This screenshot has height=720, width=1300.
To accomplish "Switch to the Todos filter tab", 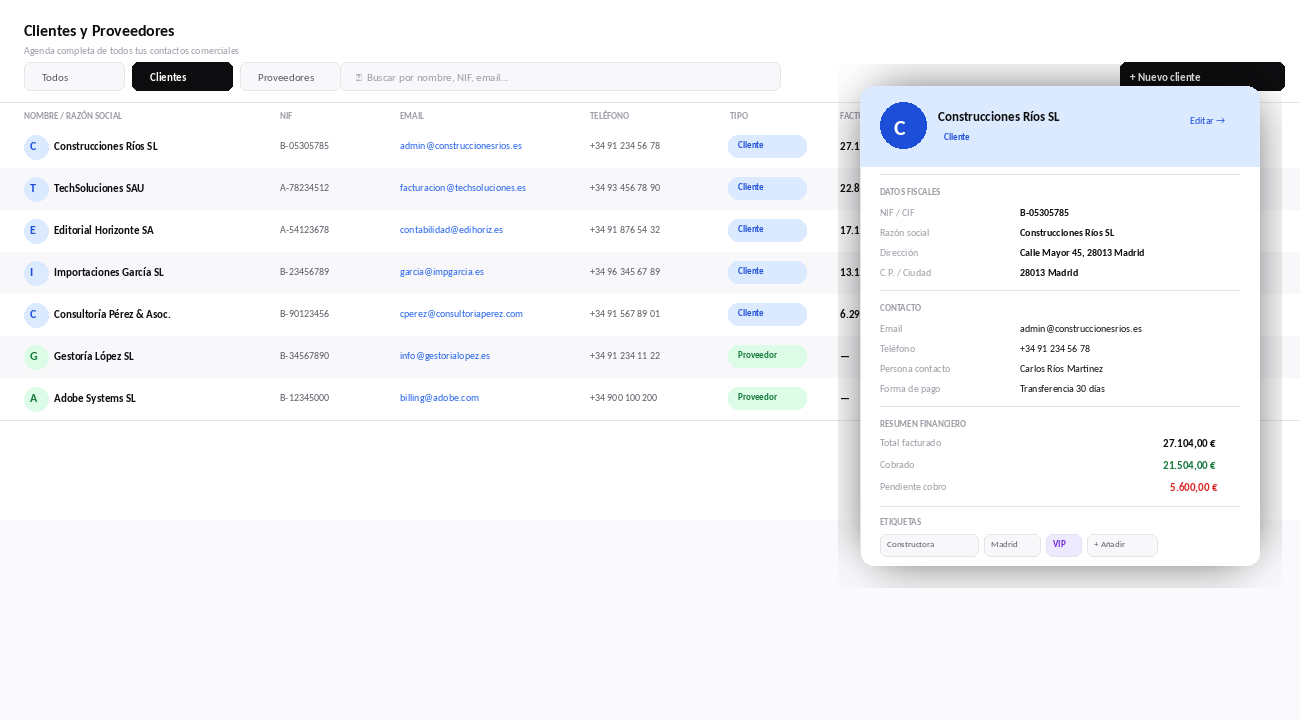I will pos(74,77).
